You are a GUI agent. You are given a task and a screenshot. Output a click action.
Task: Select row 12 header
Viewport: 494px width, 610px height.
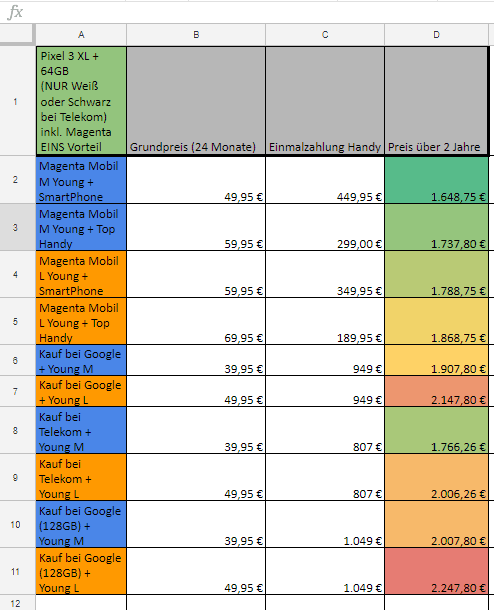(x=17, y=603)
